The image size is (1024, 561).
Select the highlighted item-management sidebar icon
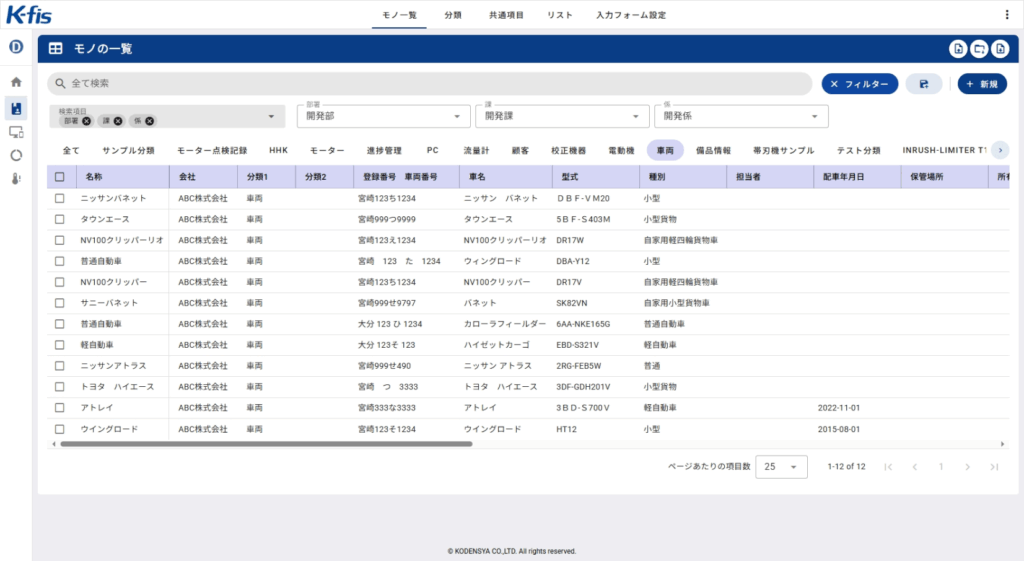pyautogui.click(x=16, y=108)
